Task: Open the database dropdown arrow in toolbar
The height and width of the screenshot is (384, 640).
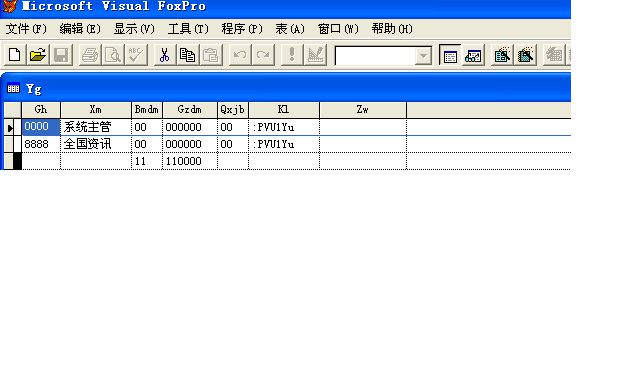Action: tap(424, 55)
